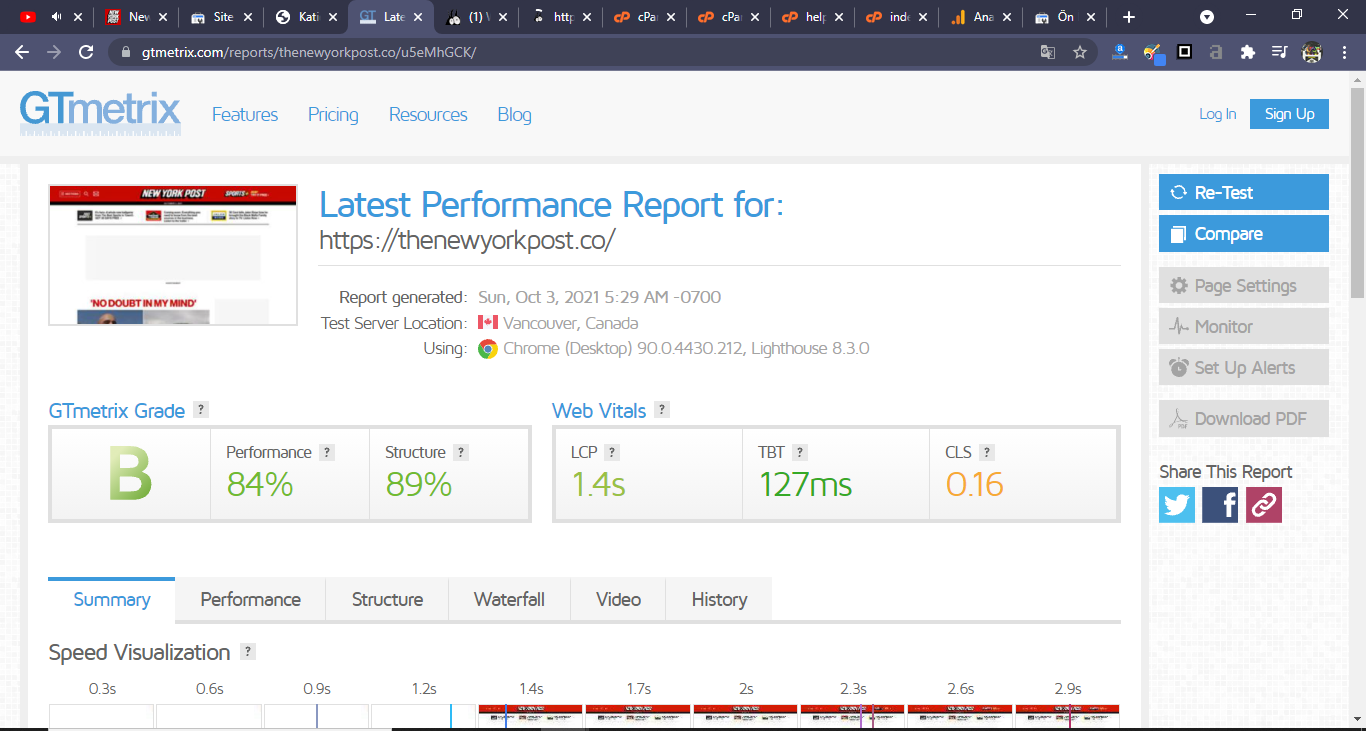This screenshot has width=1366, height=731.
Task: Share this report on Facebook
Action: tap(1220, 505)
